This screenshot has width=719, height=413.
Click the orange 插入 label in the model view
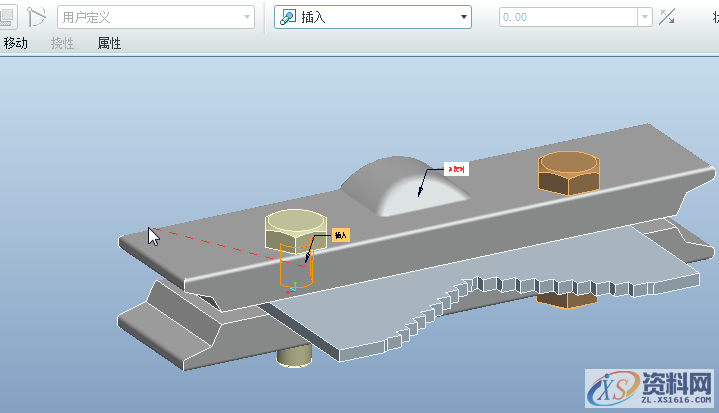[340, 235]
